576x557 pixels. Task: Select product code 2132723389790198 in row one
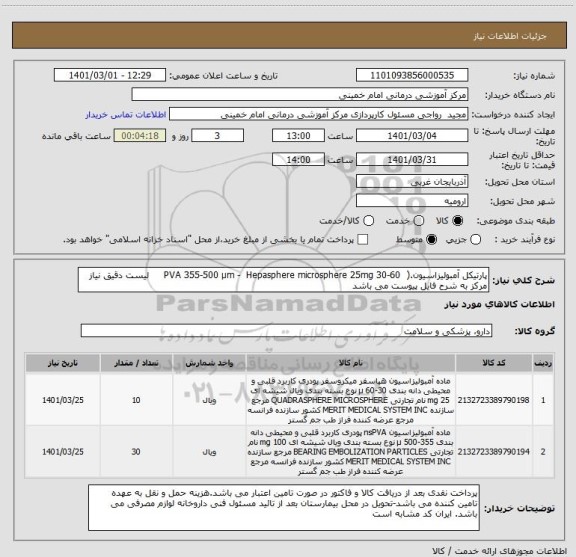tap(494, 400)
